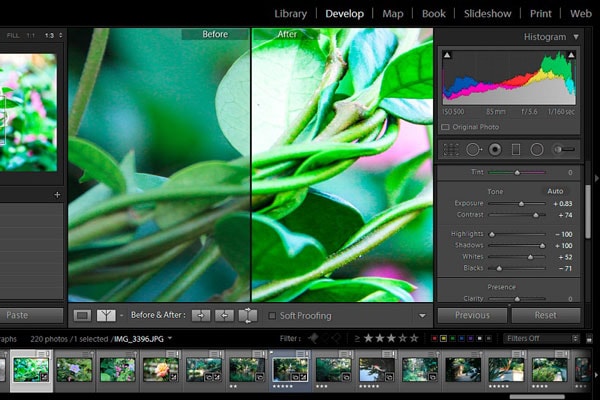Viewport: 600px width, 400px height.
Task: Enable the Soft Proofing checkbox
Action: tap(272, 316)
